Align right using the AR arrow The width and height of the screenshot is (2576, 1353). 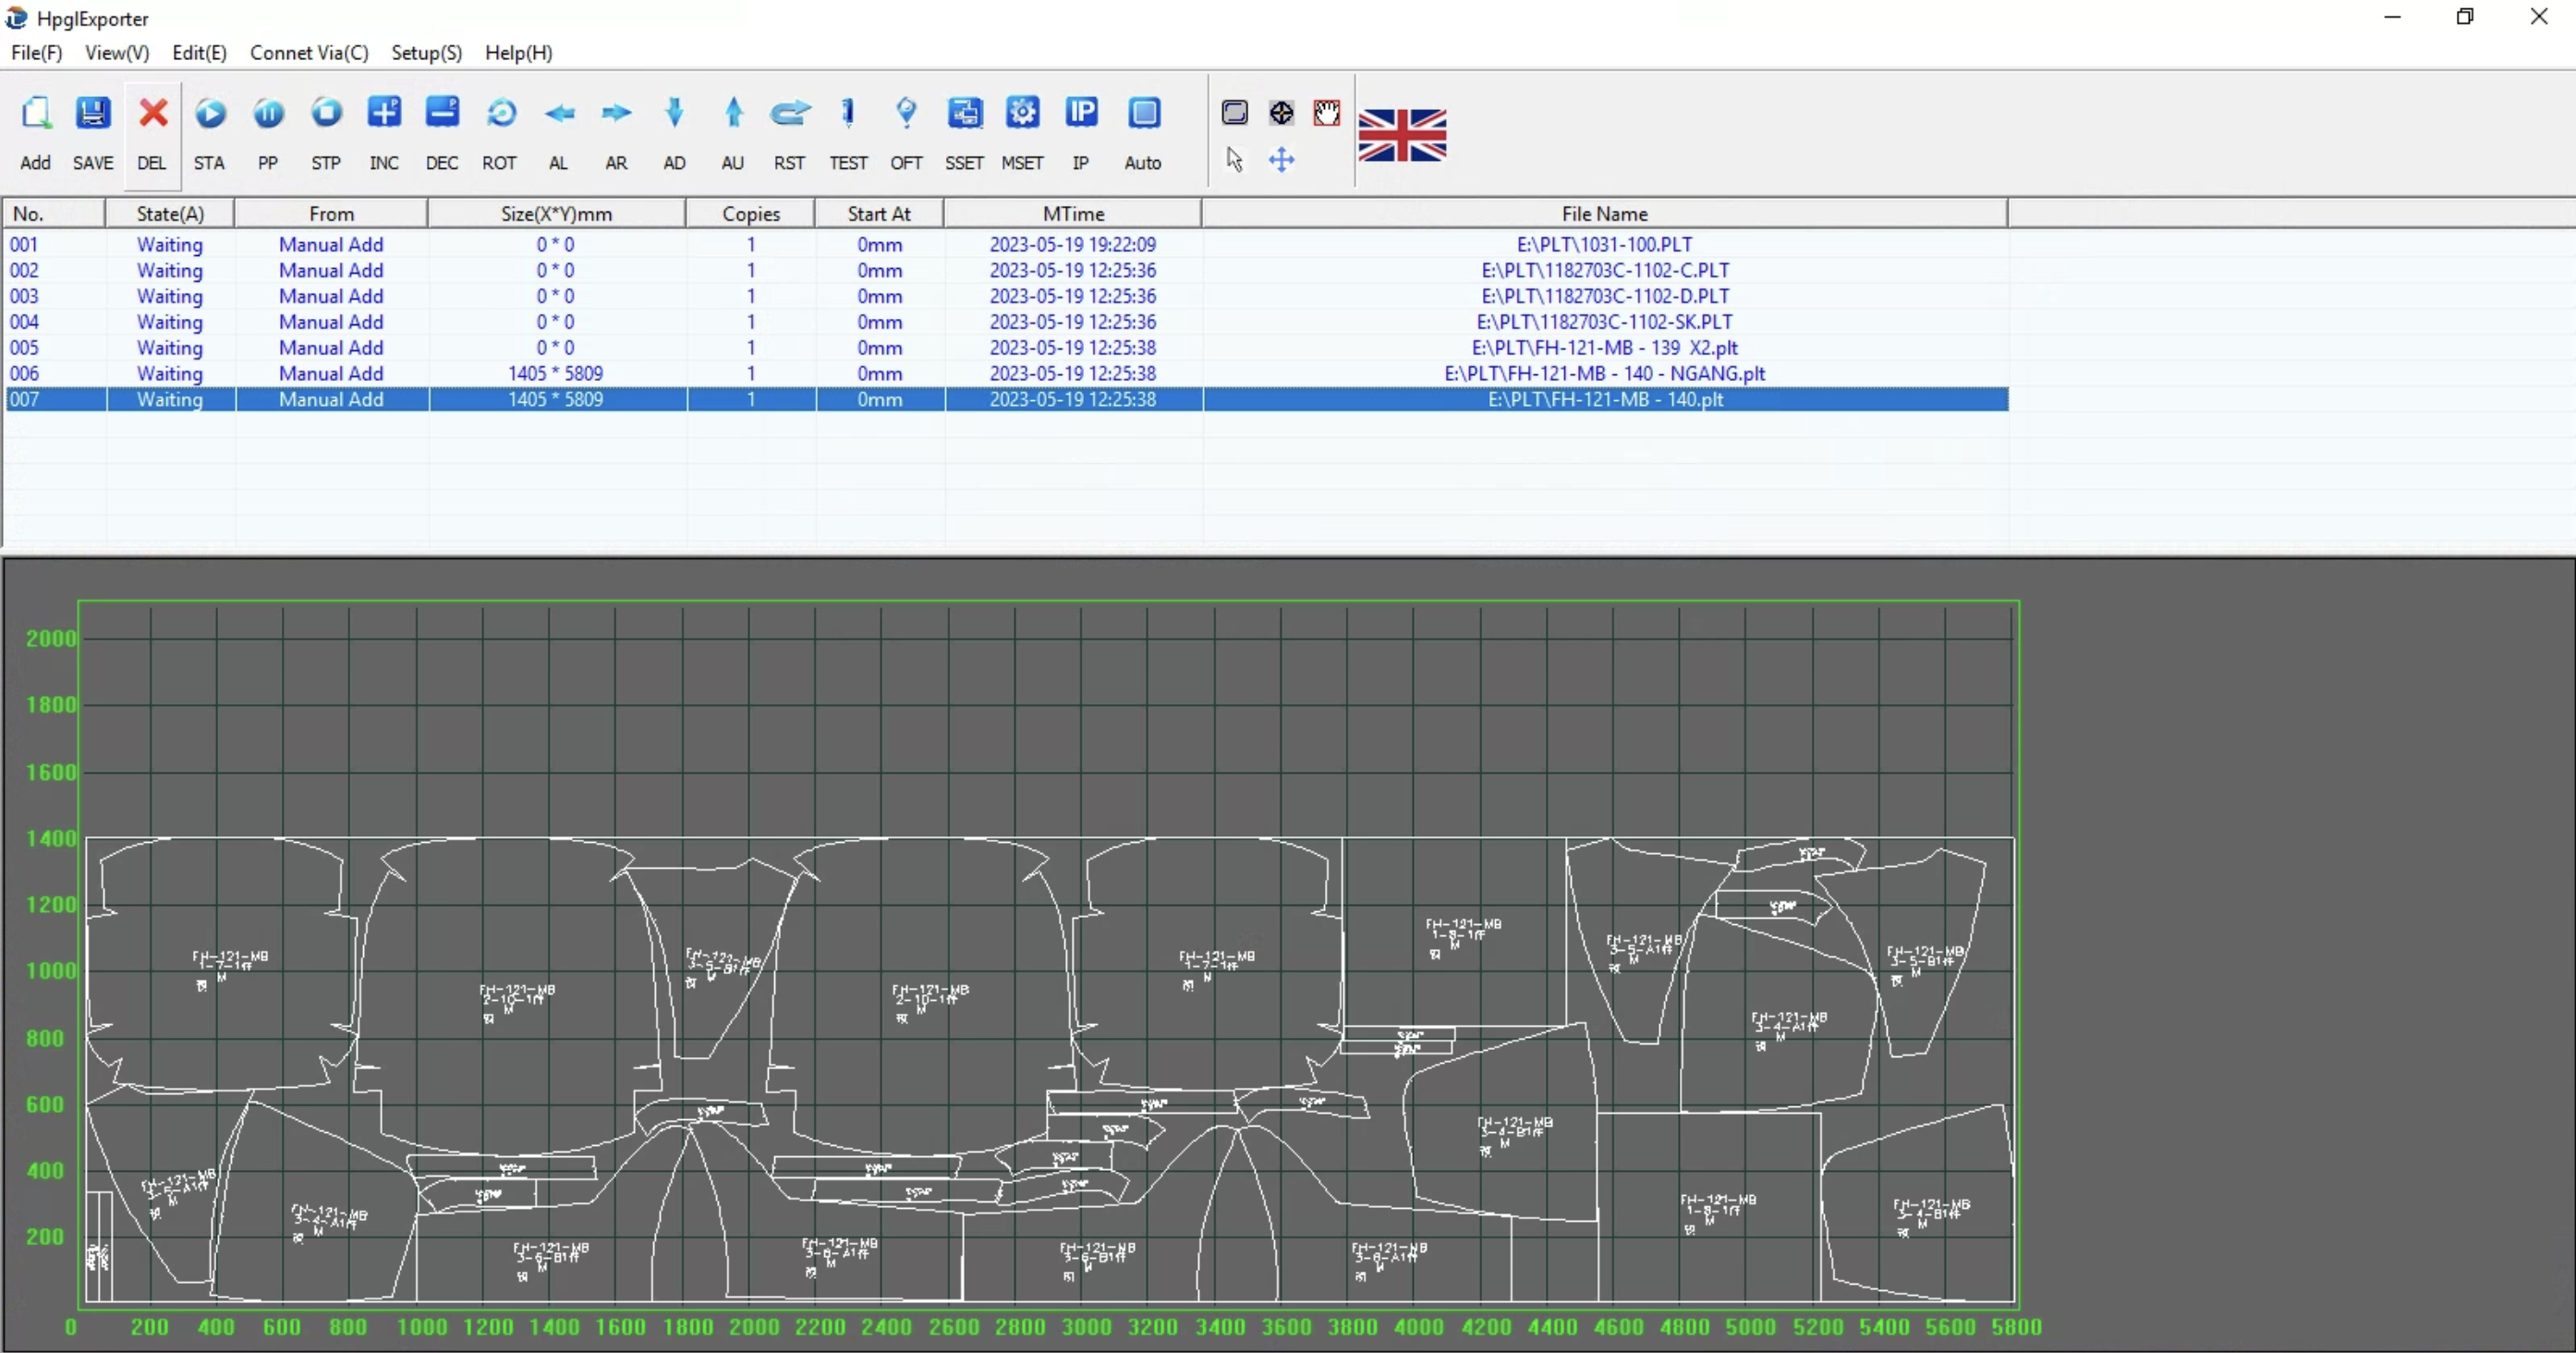617,113
